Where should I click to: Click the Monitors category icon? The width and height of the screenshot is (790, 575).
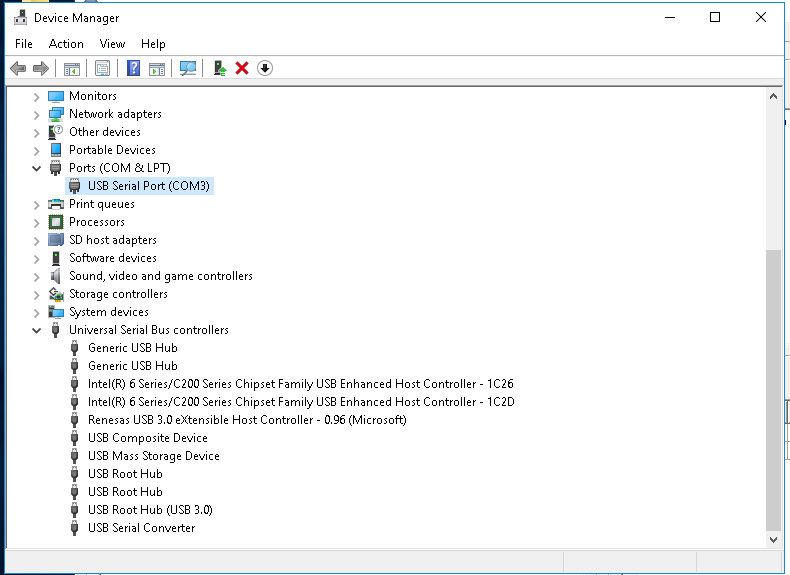tap(56, 96)
